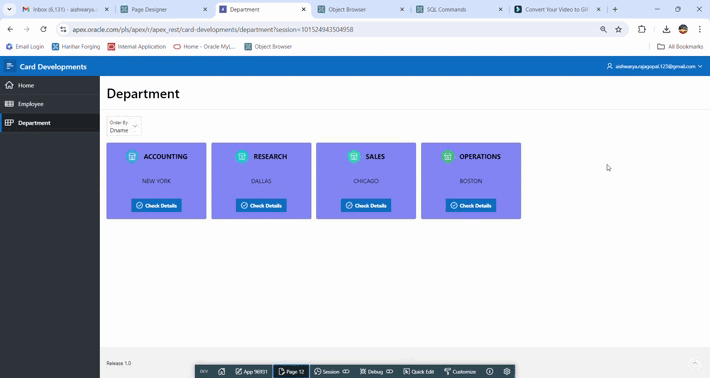Click the browser address bar URL
The height and width of the screenshot is (378, 710).
(x=213, y=29)
